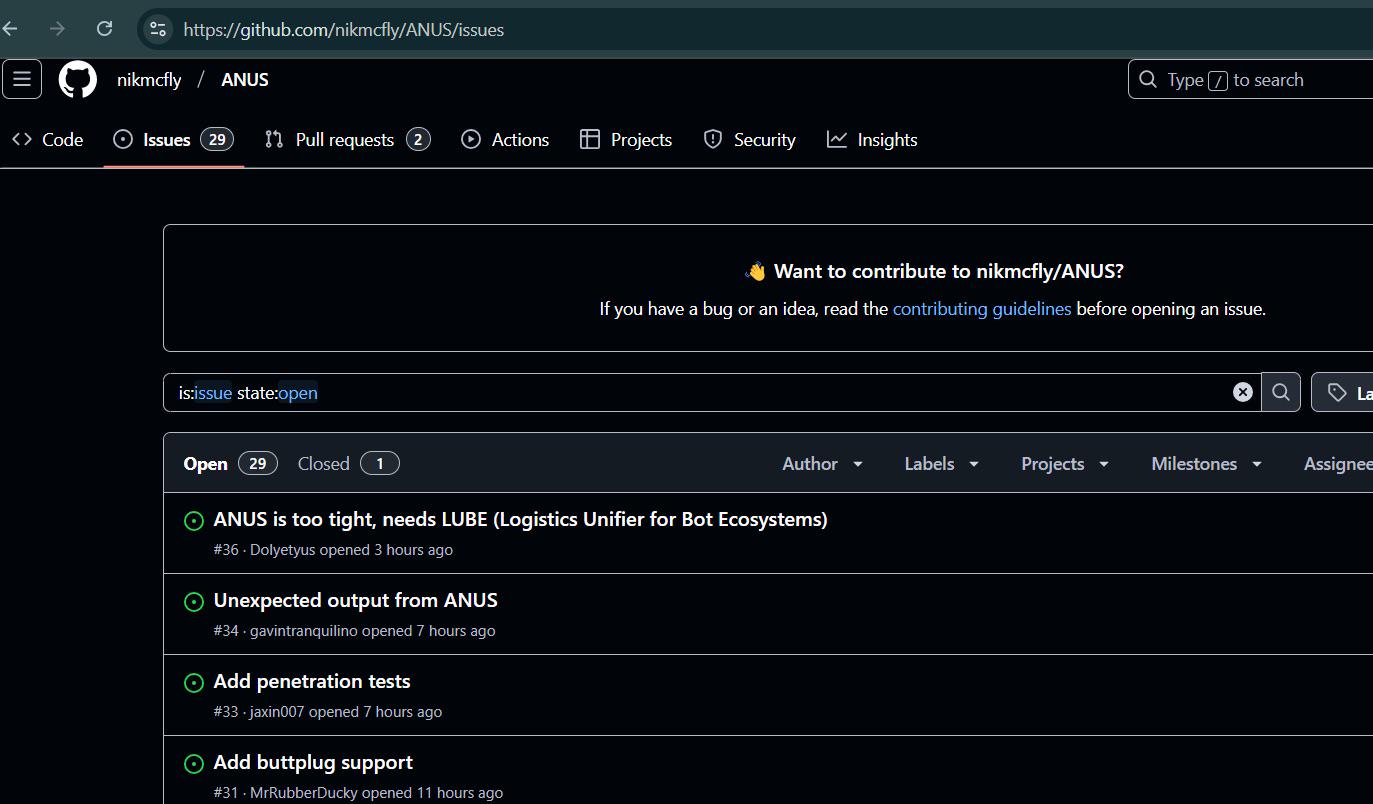Expand the Assignees filter dropdown
Image resolution: width=1373 pixels, height=804 pixels.
pos(1338,464)
